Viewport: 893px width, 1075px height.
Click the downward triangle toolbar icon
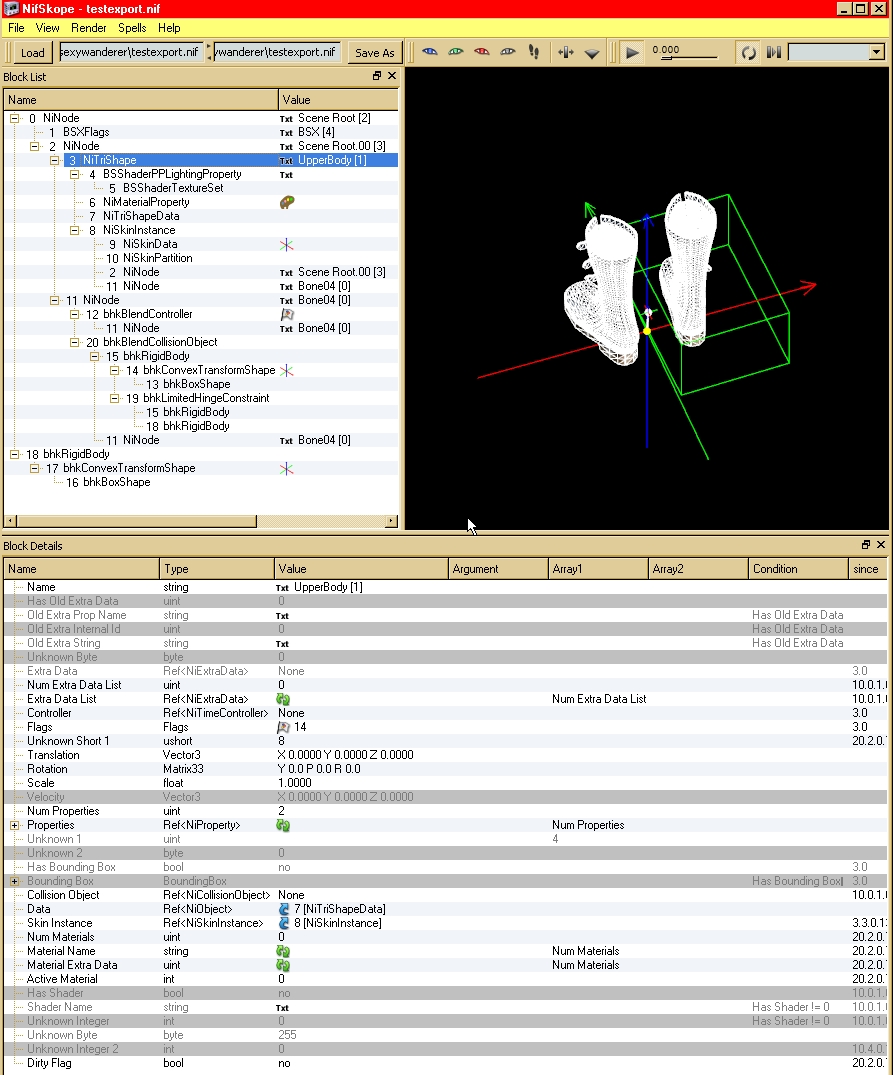[x=591, y=53]
